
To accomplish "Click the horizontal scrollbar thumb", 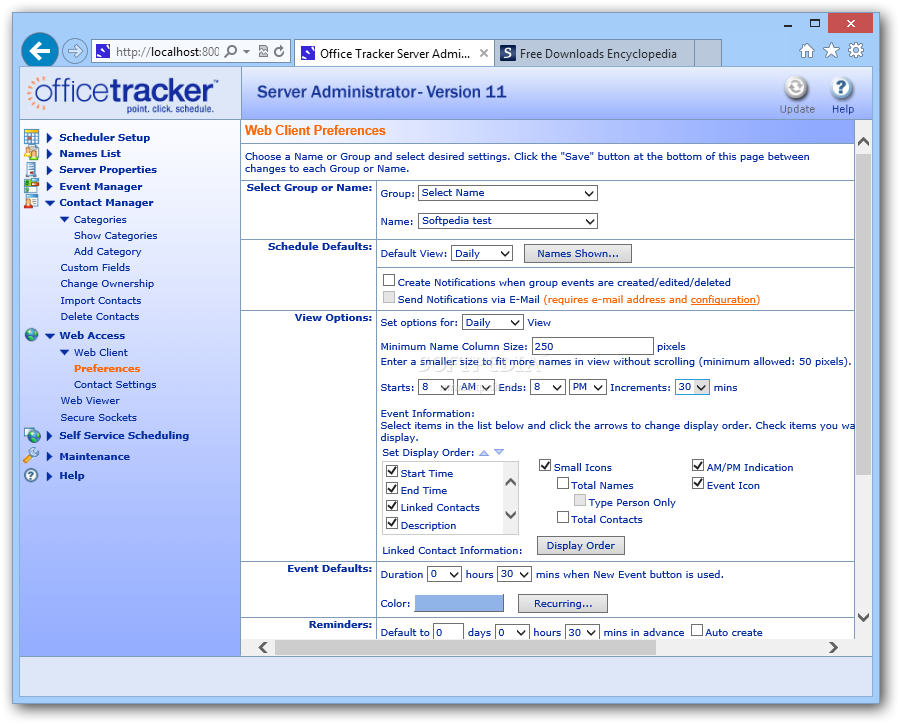I will point(465,648).
